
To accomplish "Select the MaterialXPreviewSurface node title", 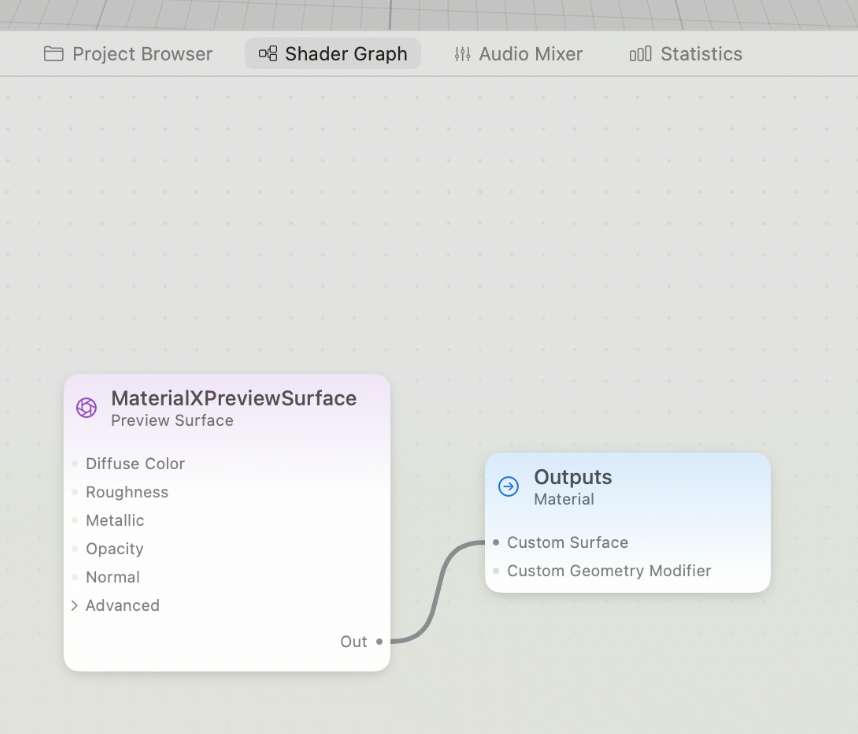I will (234, 398).
